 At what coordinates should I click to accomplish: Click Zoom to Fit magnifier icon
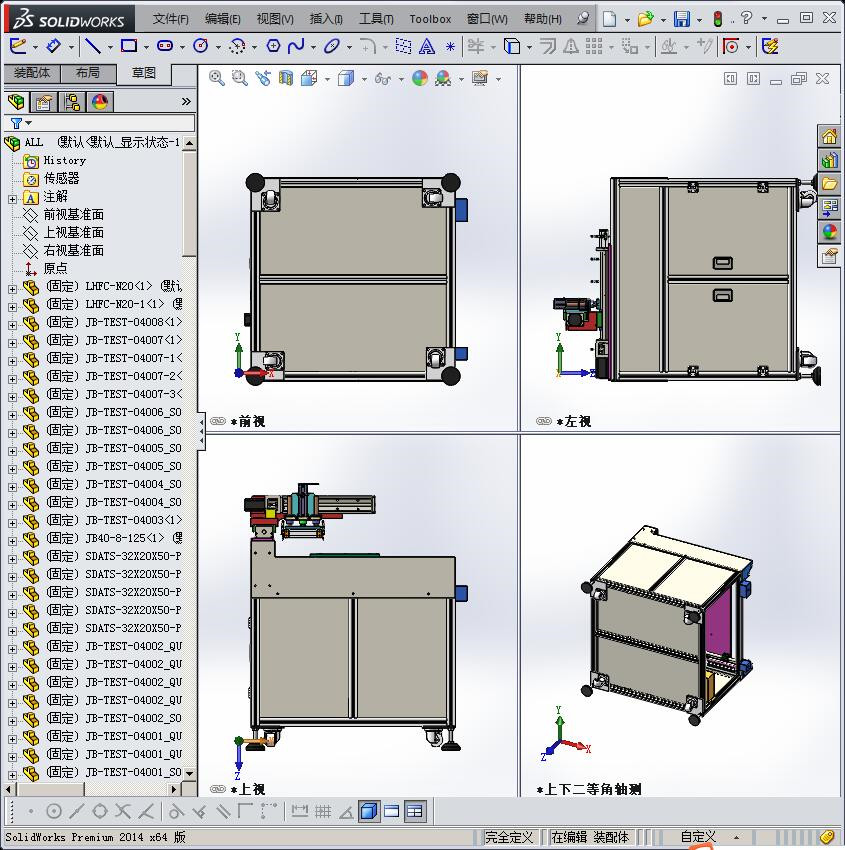(217, 78)
